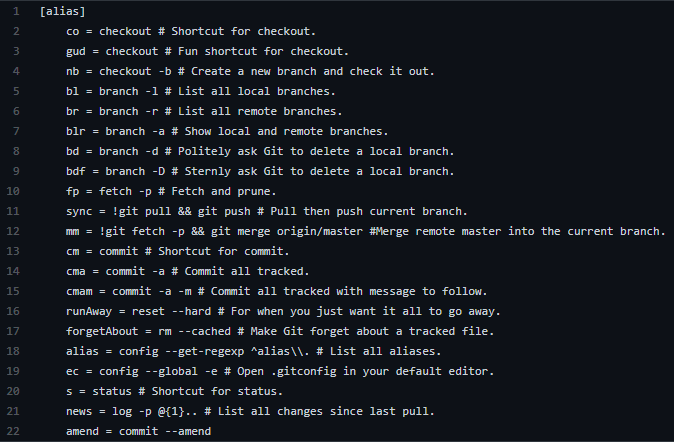Click the 'nb = checkout -b' text
The image size is (674, 442).
(119, 71)
